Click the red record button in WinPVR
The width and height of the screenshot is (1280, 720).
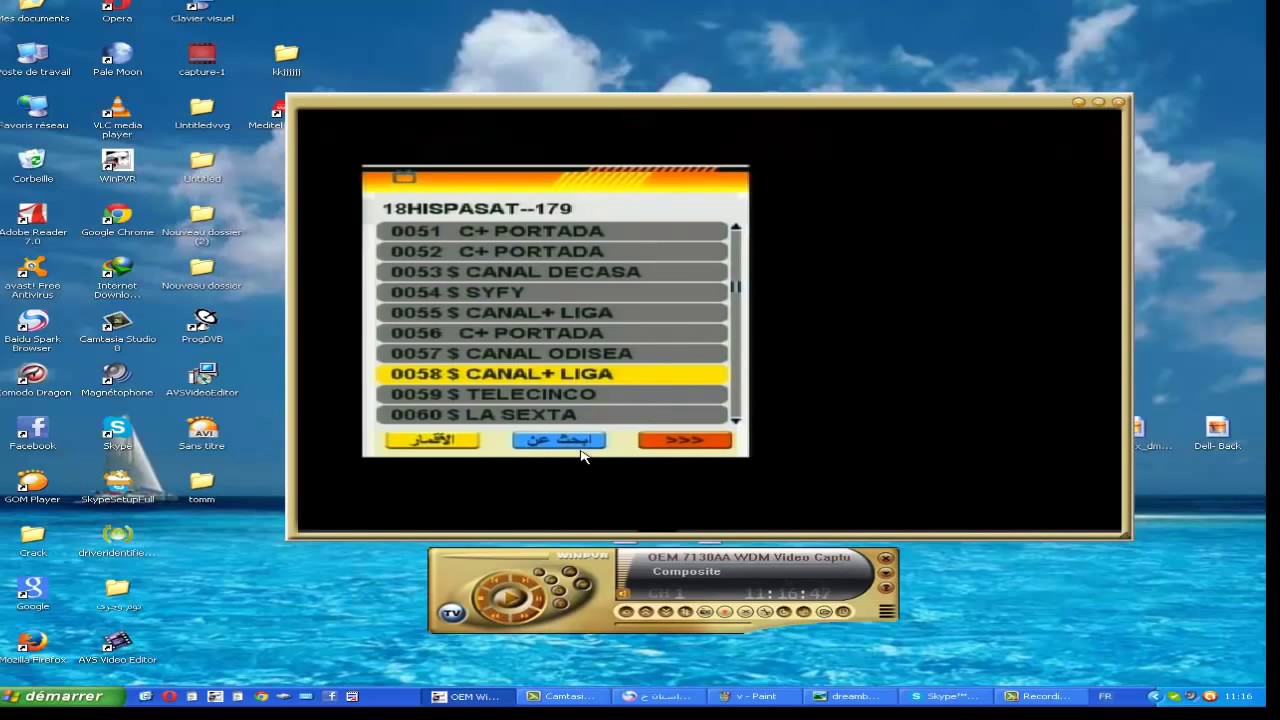tap(725, 612)
